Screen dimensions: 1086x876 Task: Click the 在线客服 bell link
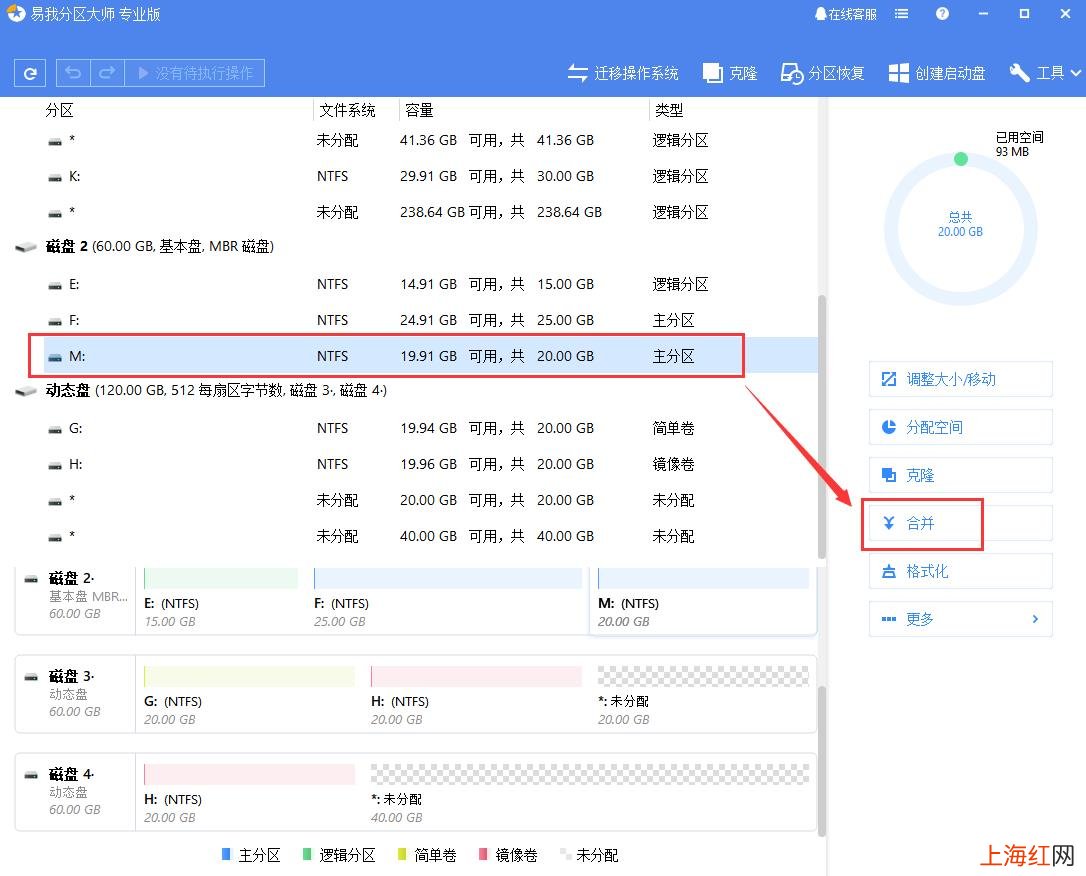point(846,14)
